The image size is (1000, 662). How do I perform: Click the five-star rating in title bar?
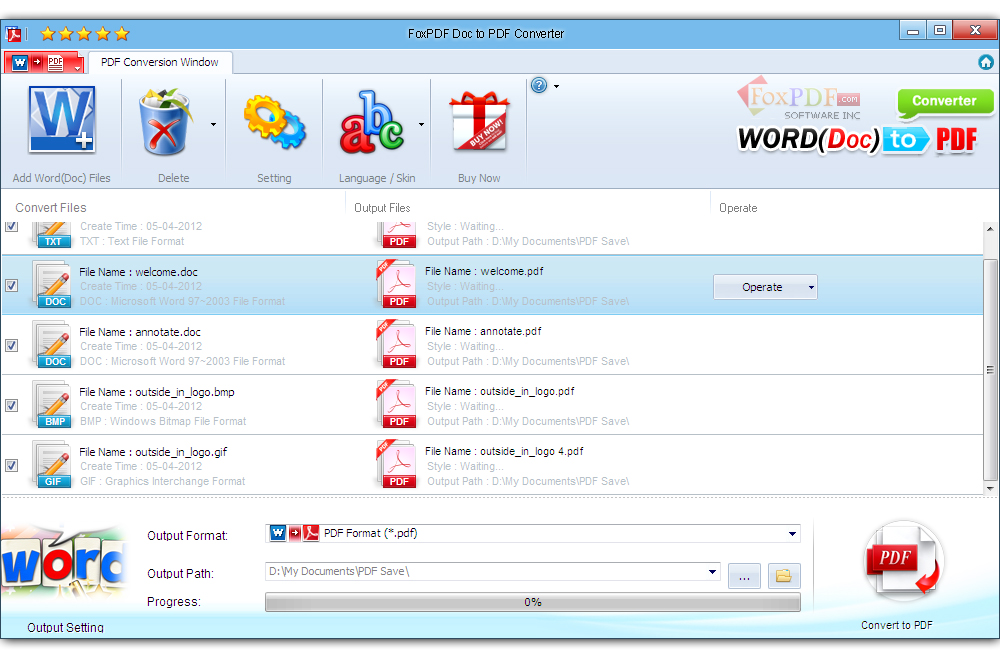[85, 33]
